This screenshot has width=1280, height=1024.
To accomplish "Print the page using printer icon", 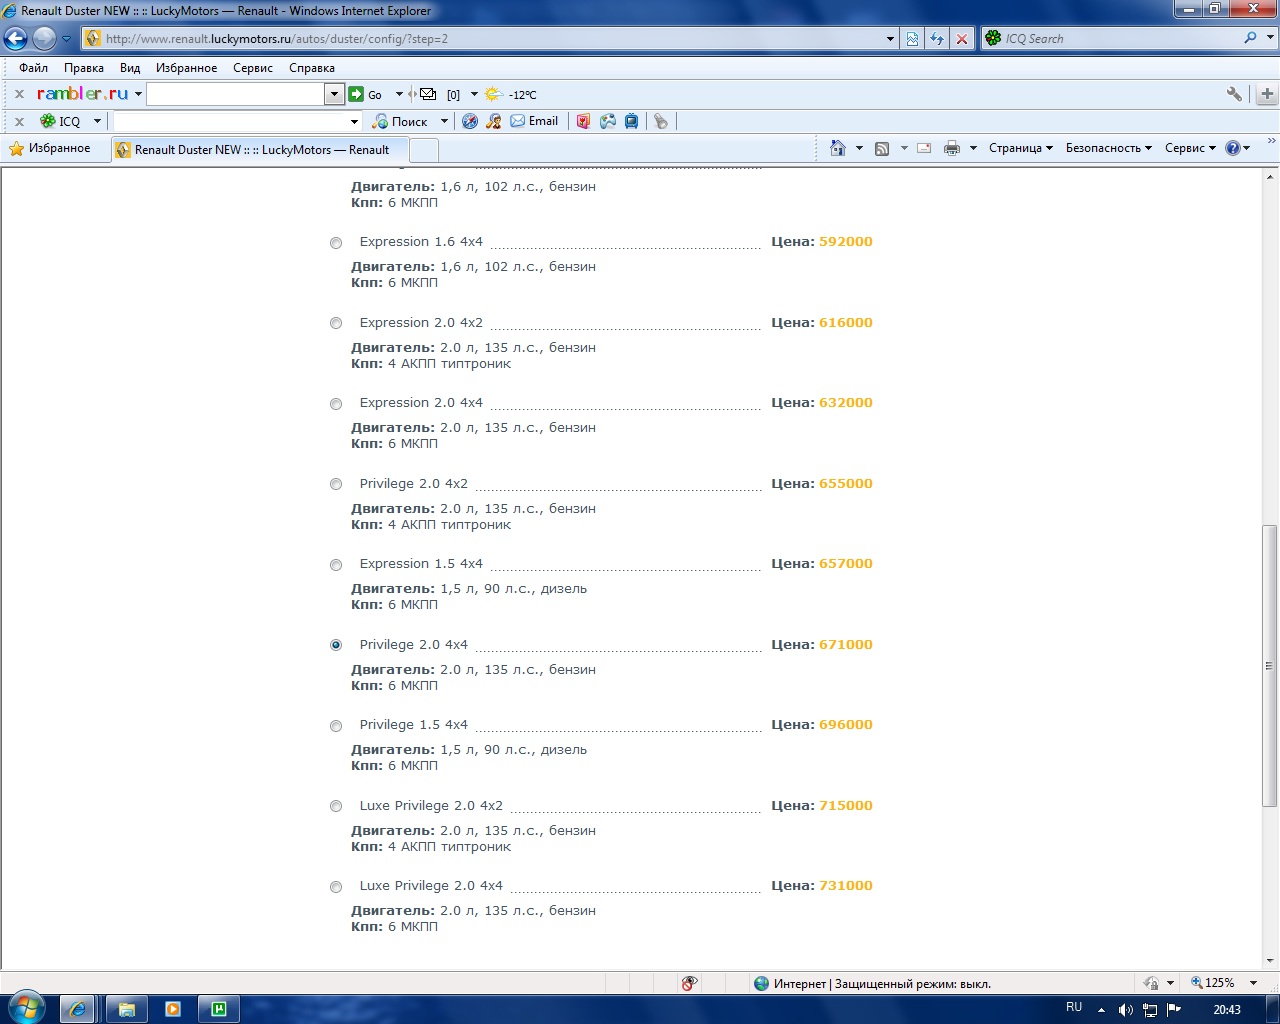I will point(952,148).
